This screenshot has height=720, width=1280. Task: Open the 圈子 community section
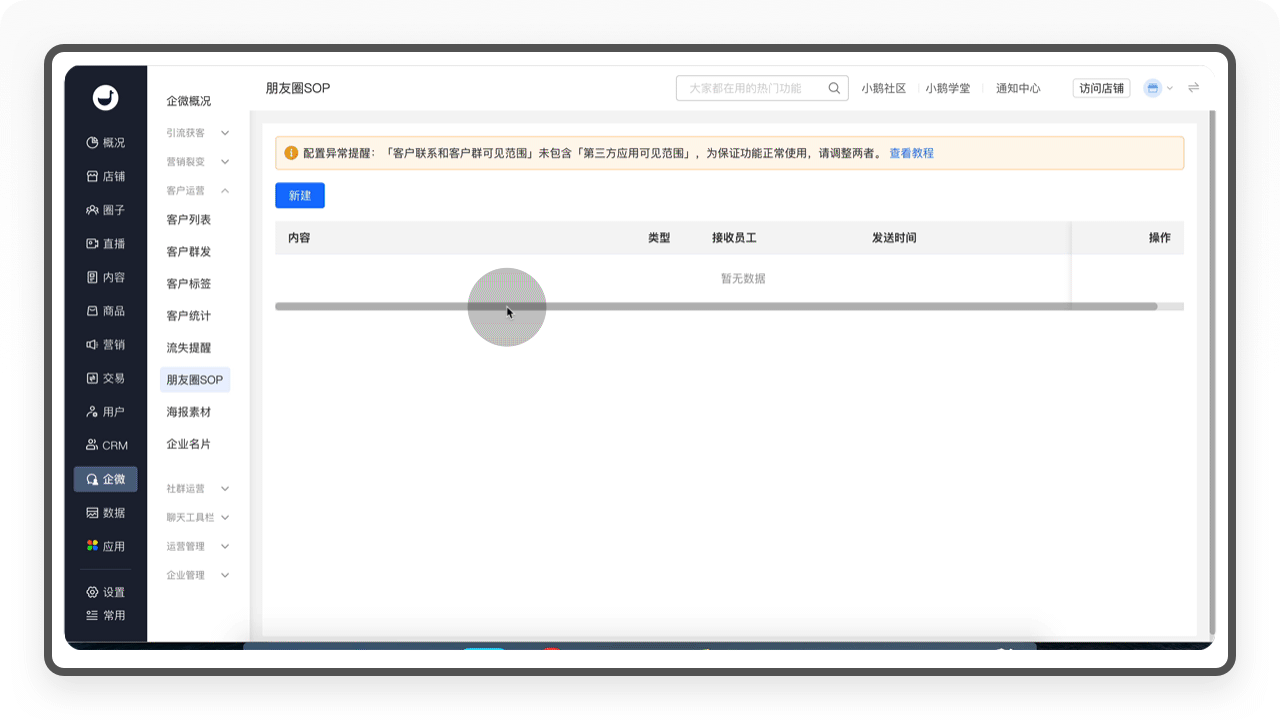click(x=105, y=210)
